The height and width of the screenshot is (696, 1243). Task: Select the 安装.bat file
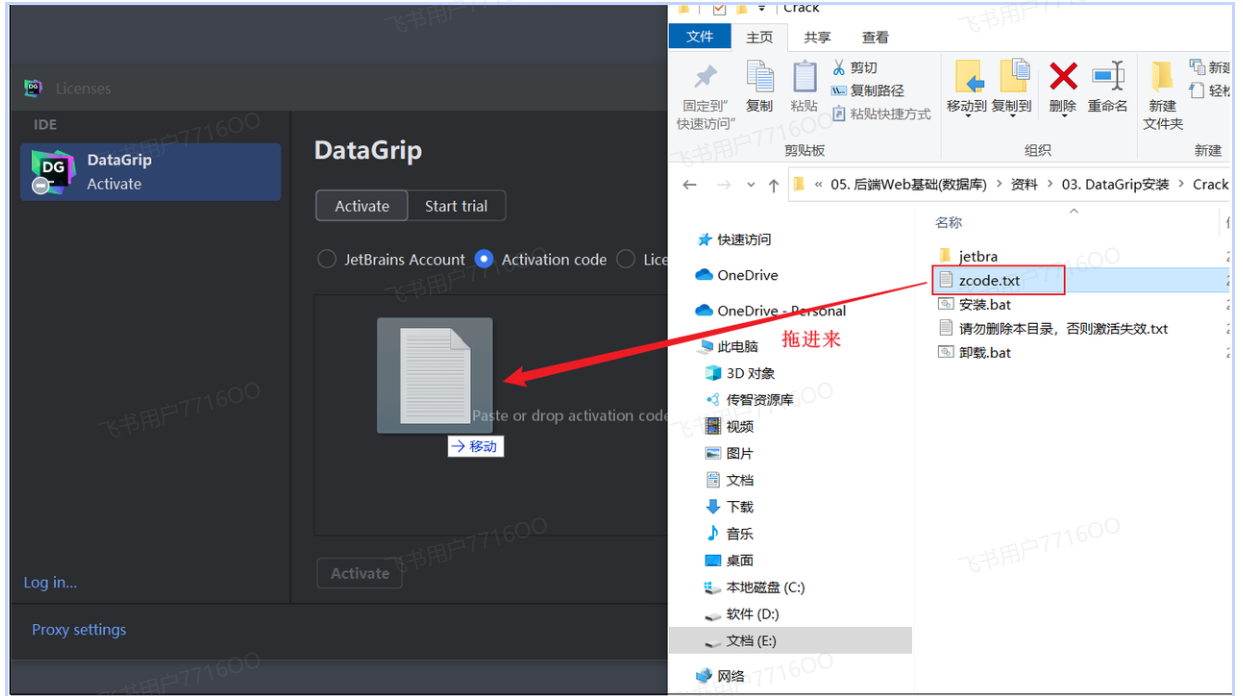pos(974,304)
